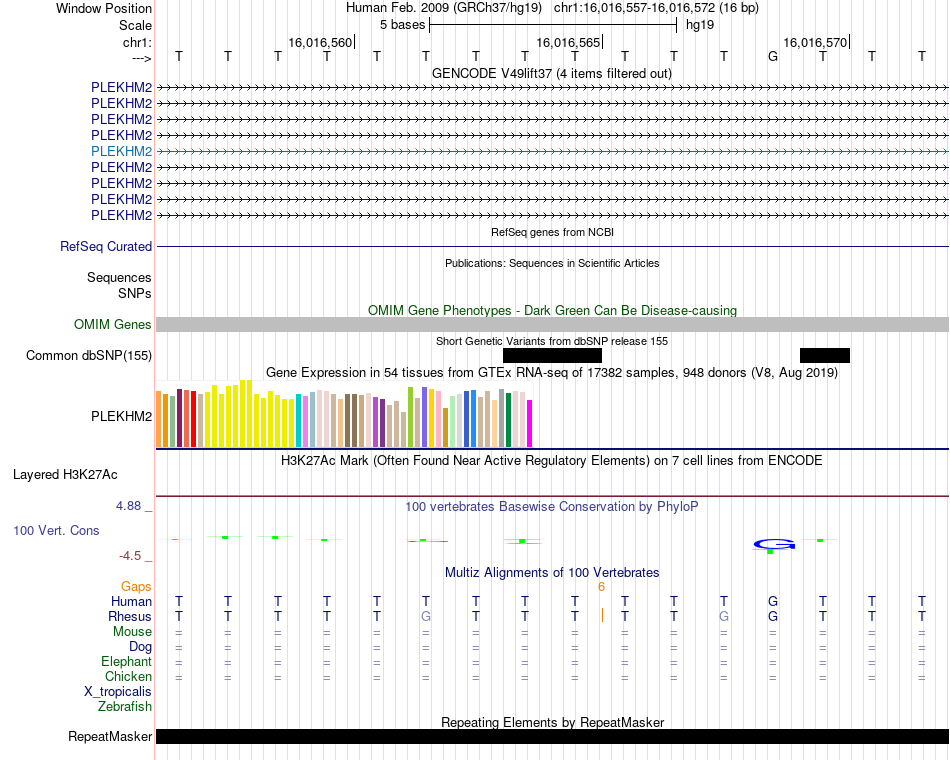
Task: Select the Rhesus species label
Action: click(x=130, y=617)
